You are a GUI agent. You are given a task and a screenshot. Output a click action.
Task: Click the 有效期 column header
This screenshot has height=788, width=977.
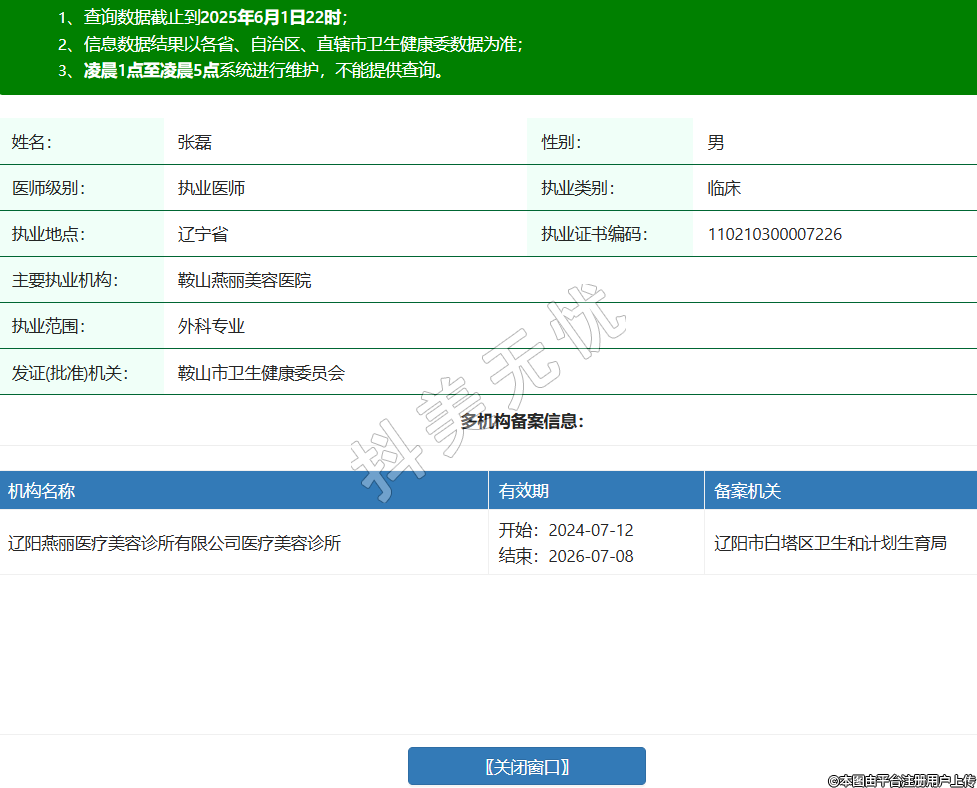(524, 491)
